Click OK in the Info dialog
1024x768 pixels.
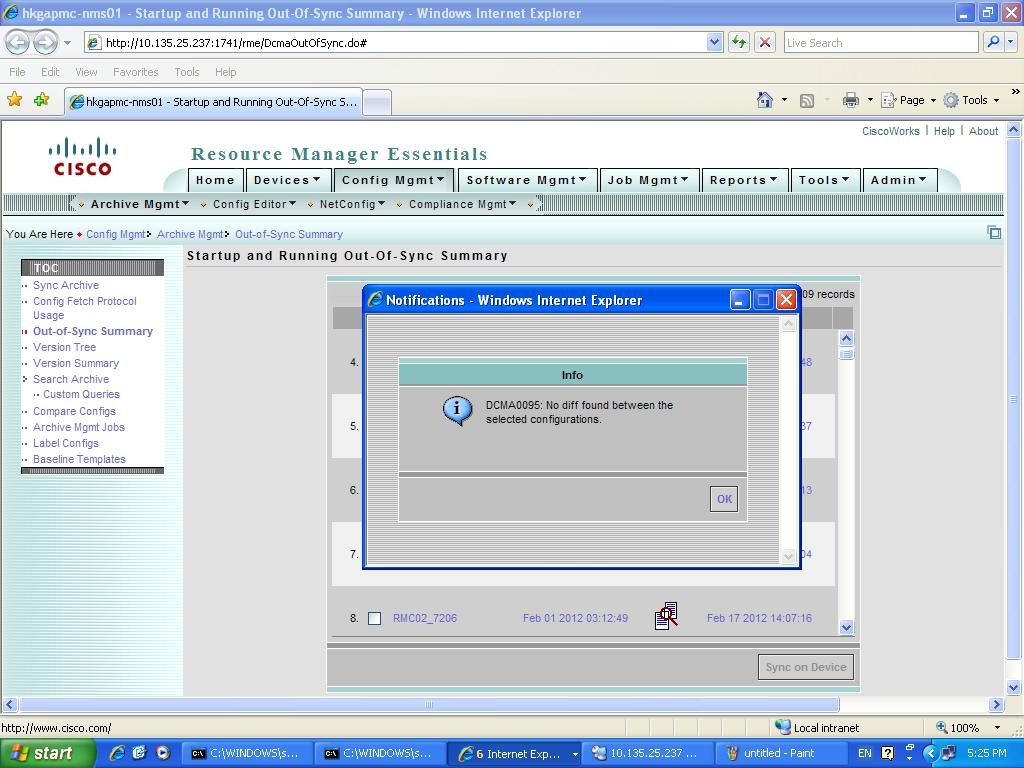point(724,499)
